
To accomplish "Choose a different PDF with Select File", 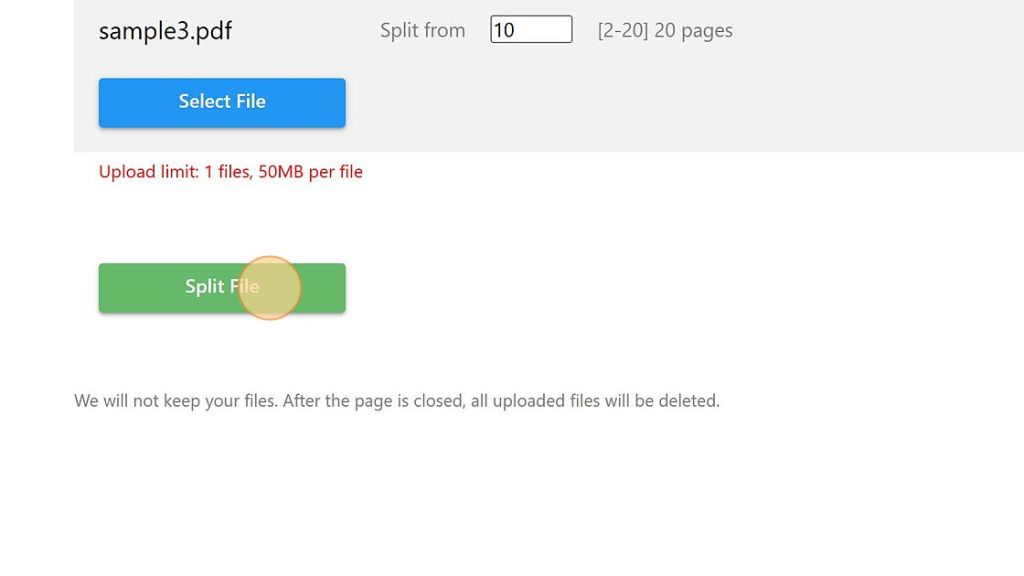I will pos(222,102).
